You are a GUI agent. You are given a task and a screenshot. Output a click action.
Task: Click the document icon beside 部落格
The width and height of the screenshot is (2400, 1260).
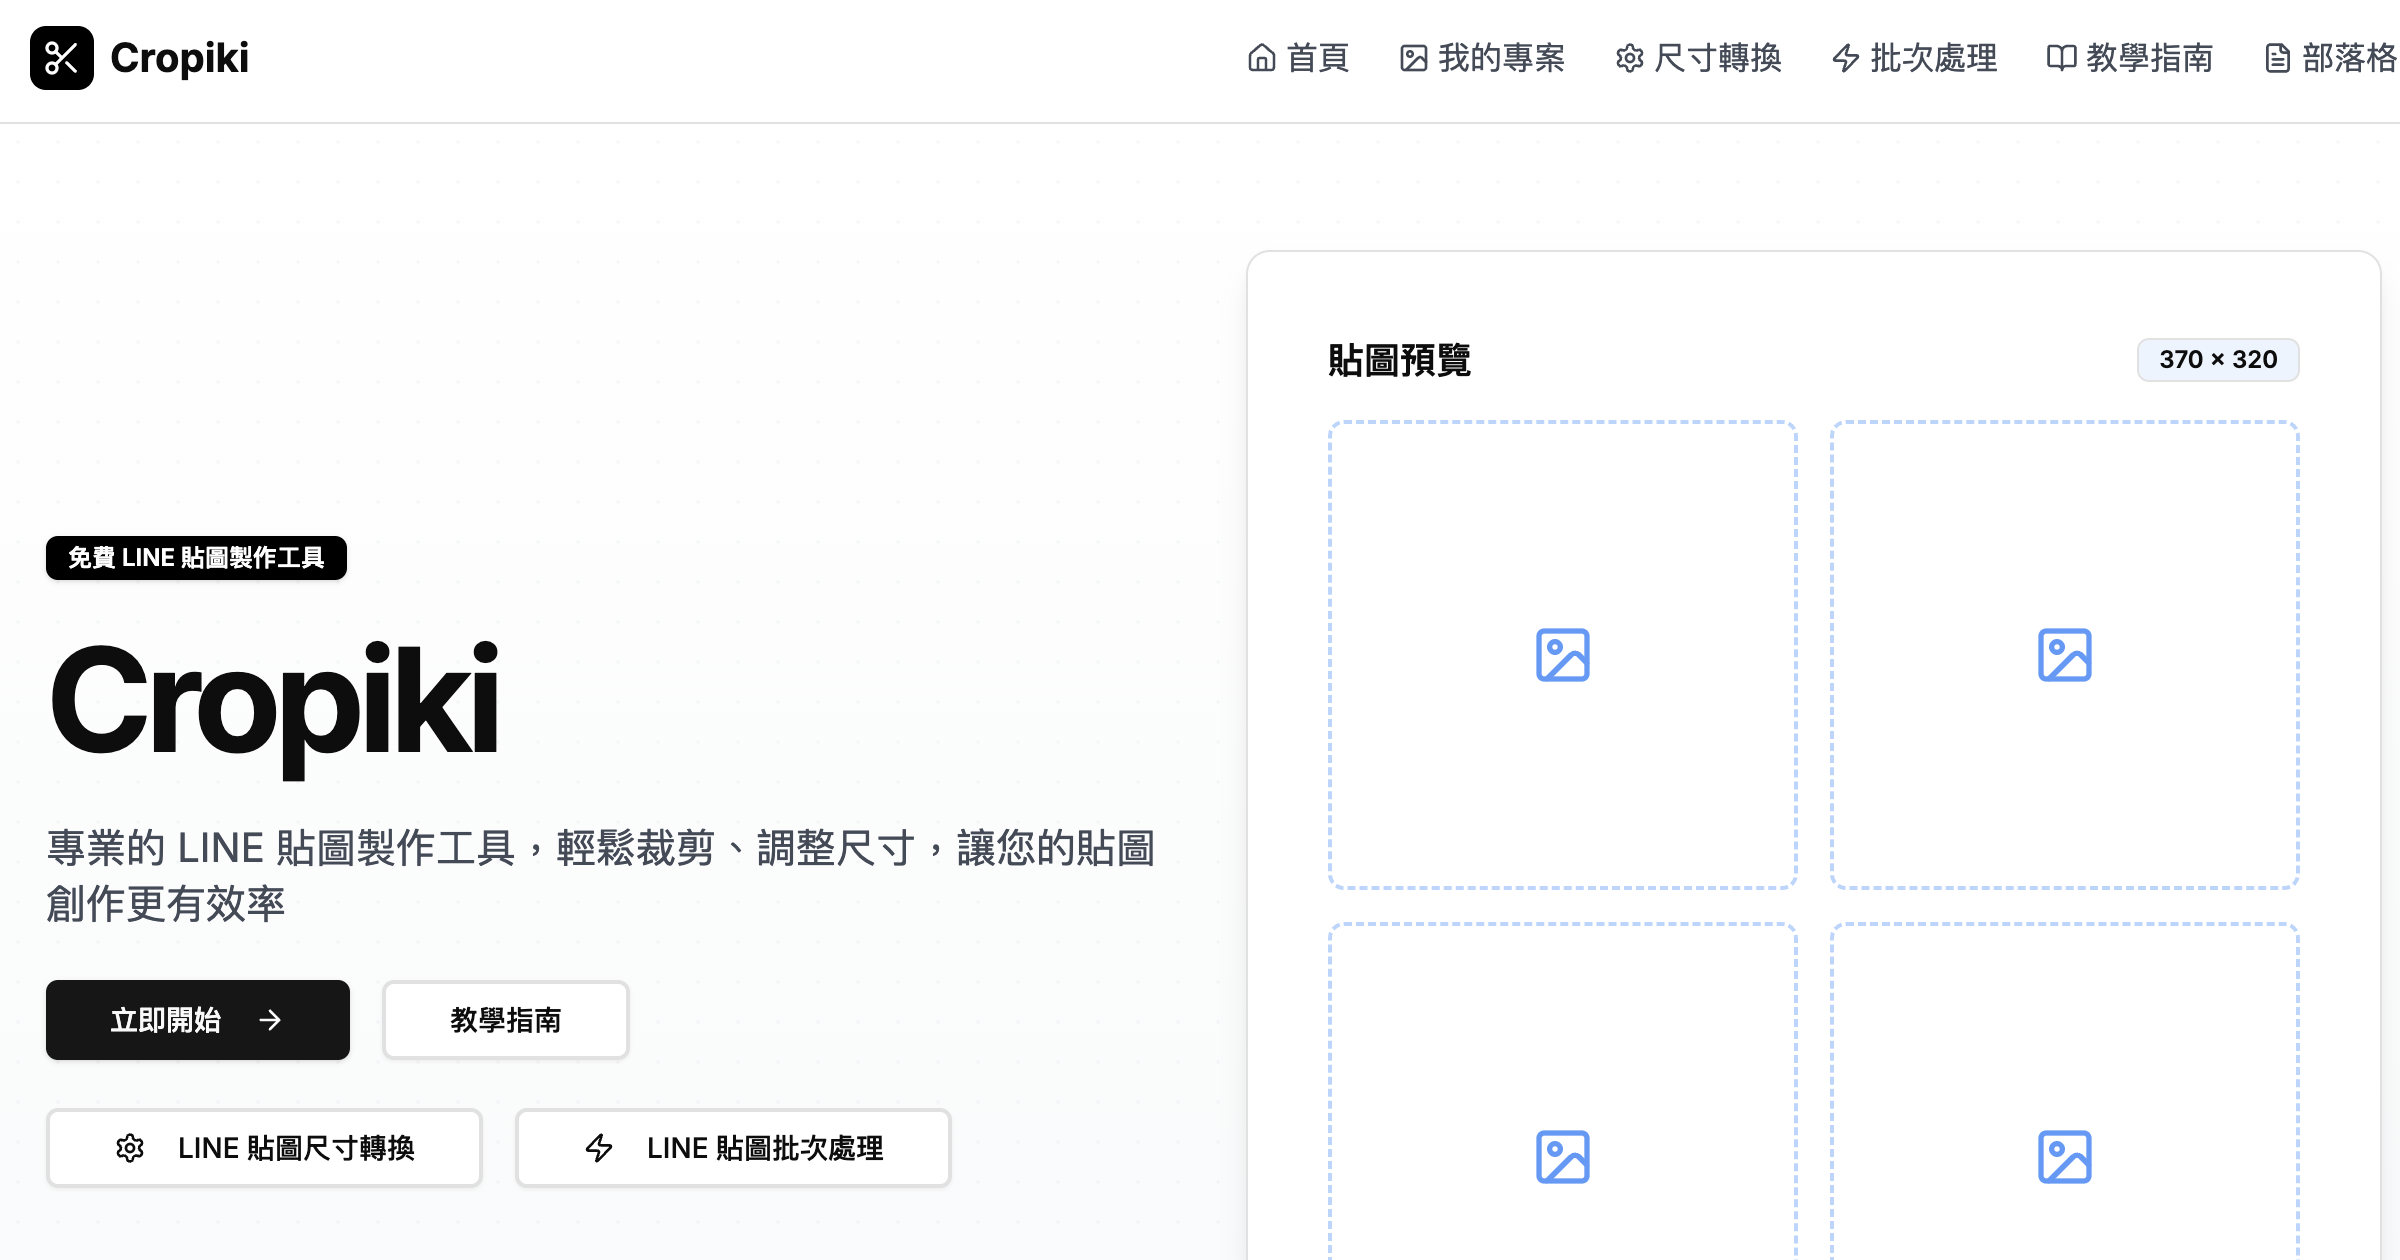[x=2277, y=58]
